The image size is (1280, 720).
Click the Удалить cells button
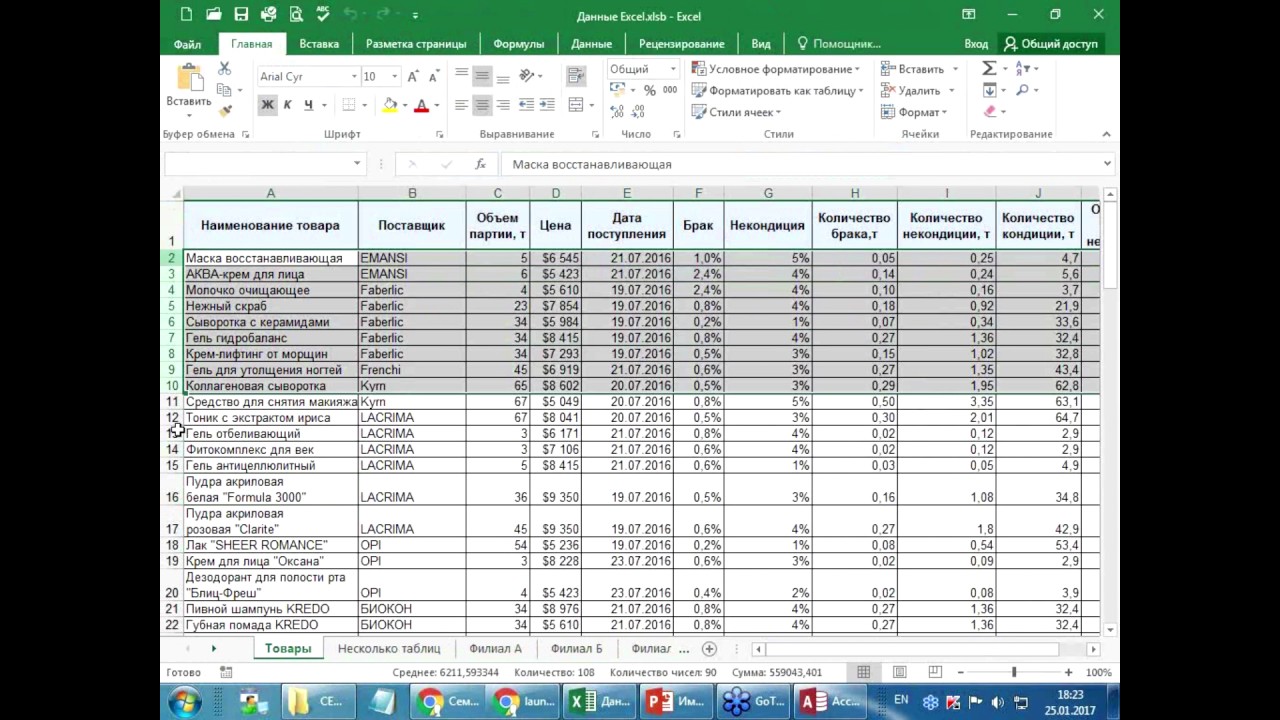[x=913, y=90]
